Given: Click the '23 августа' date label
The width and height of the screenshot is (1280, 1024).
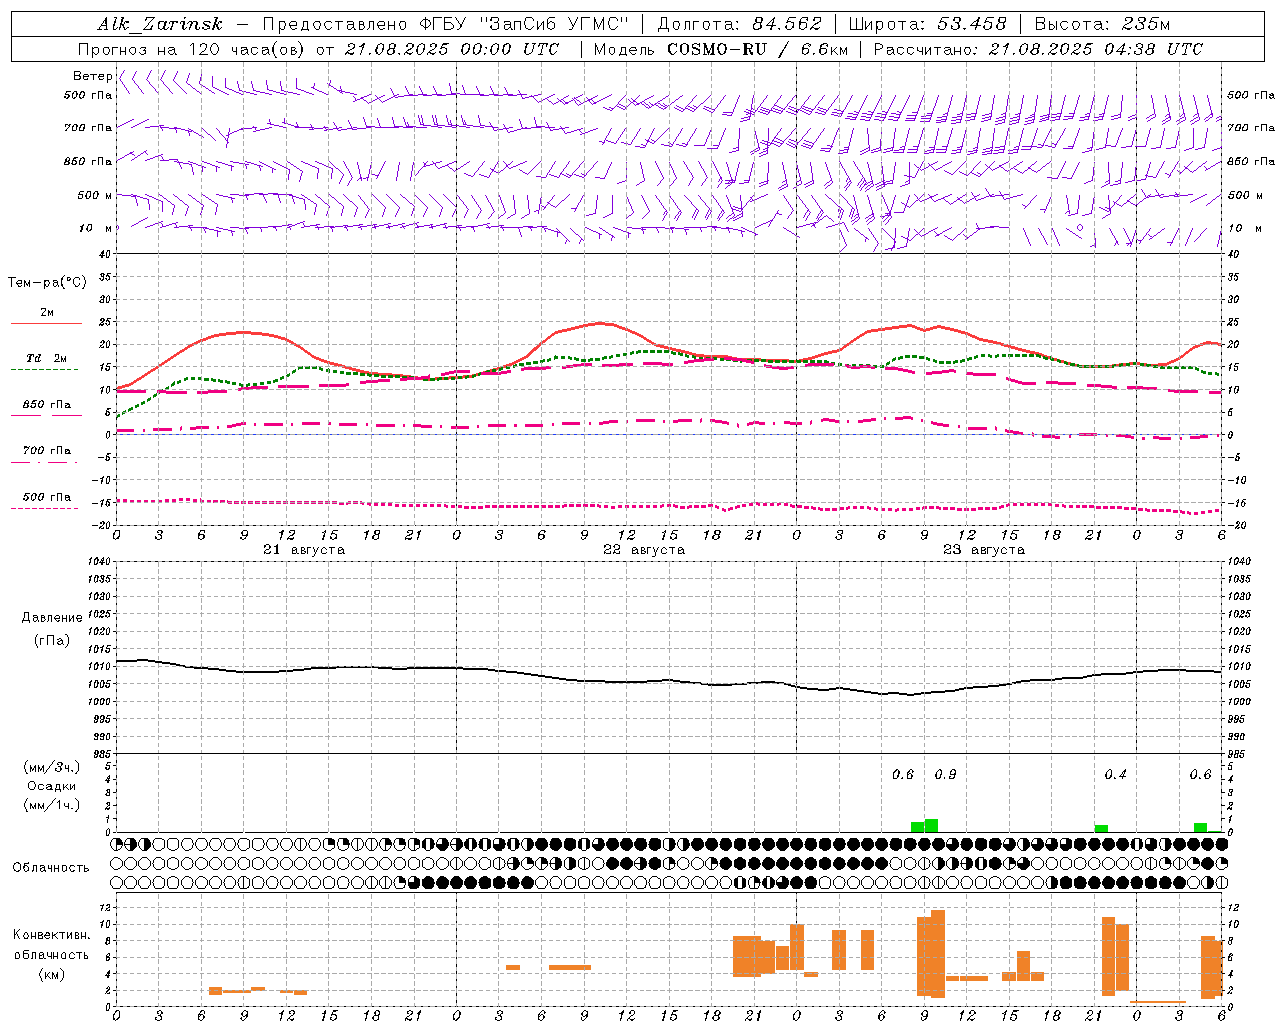Looking at the screenshot, I should pos(984,550).
